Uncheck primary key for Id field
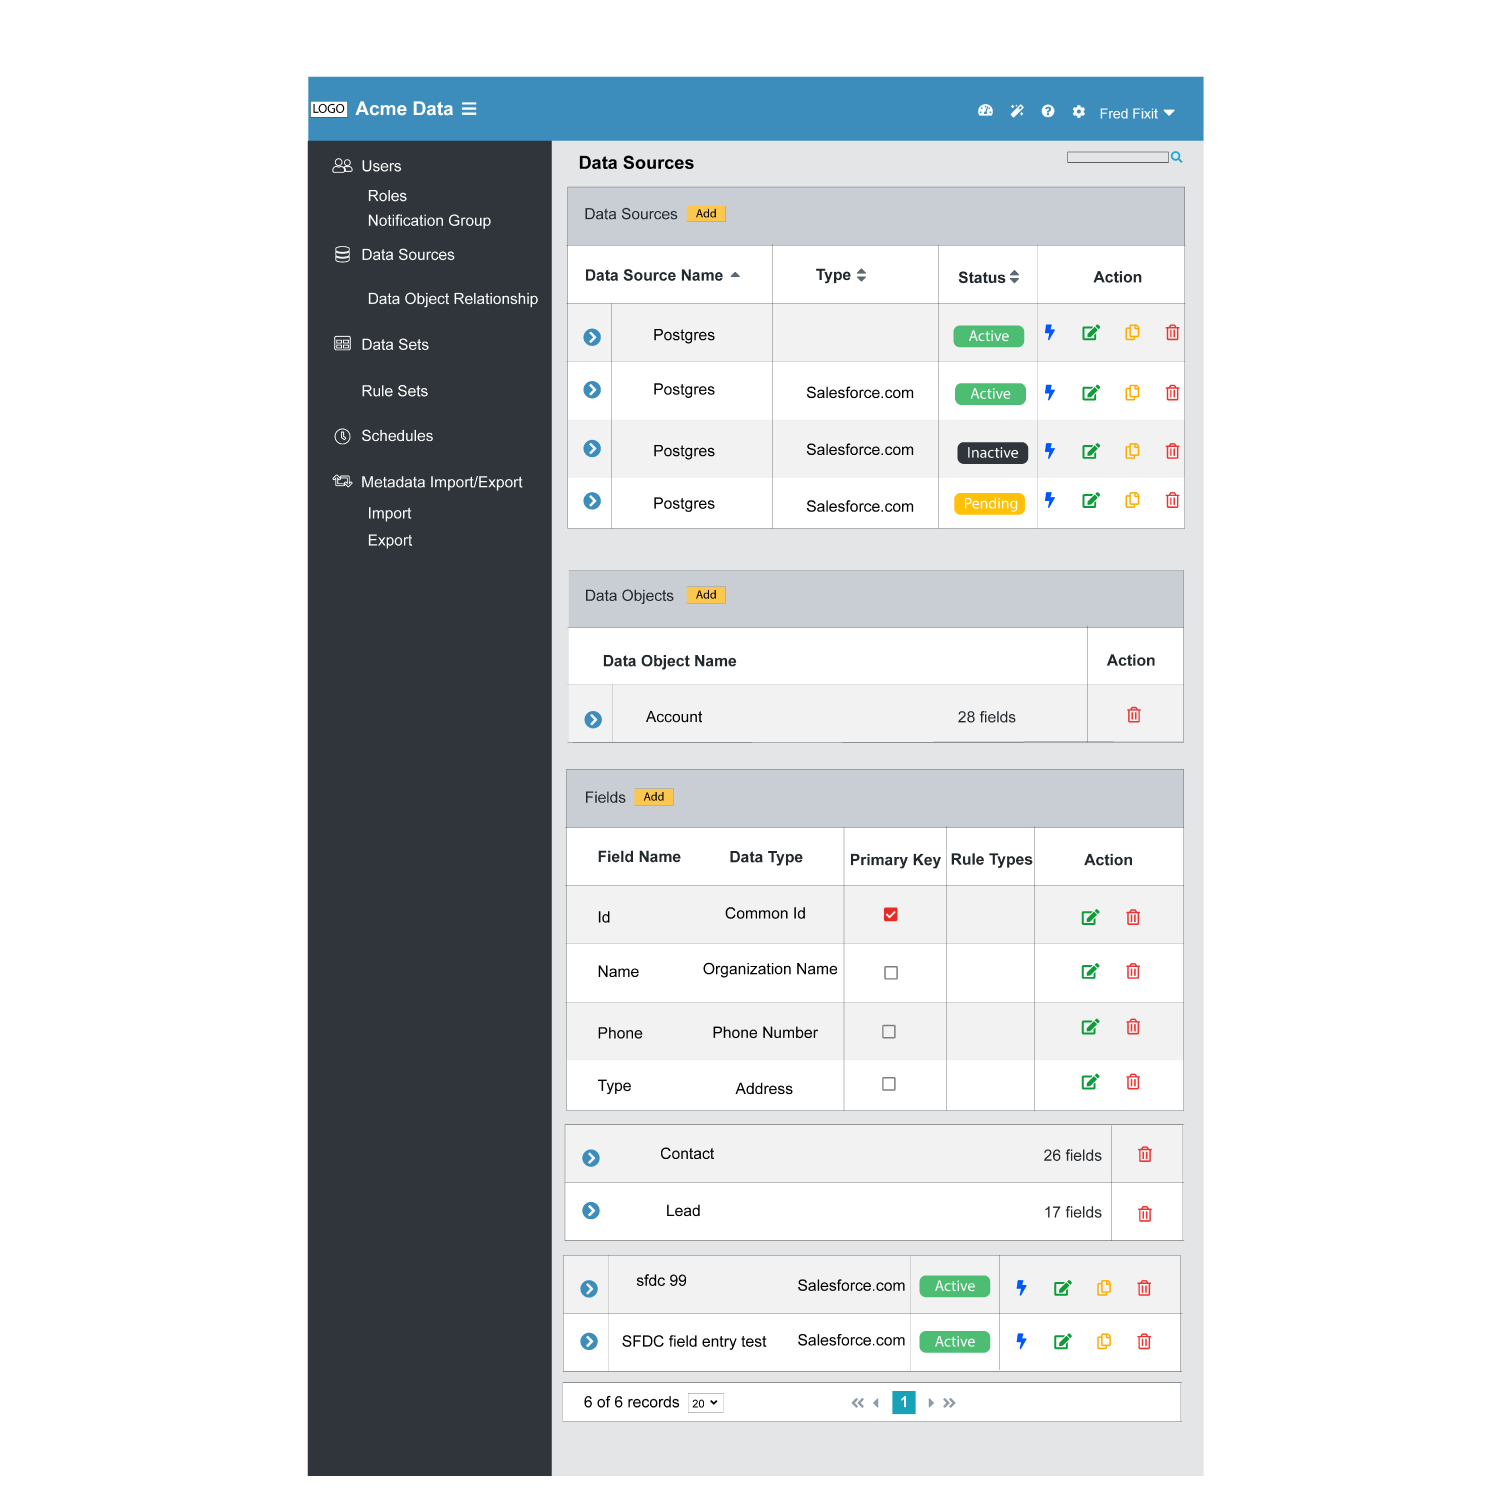Screen dimensions: 1500x1500 [891, 914]
